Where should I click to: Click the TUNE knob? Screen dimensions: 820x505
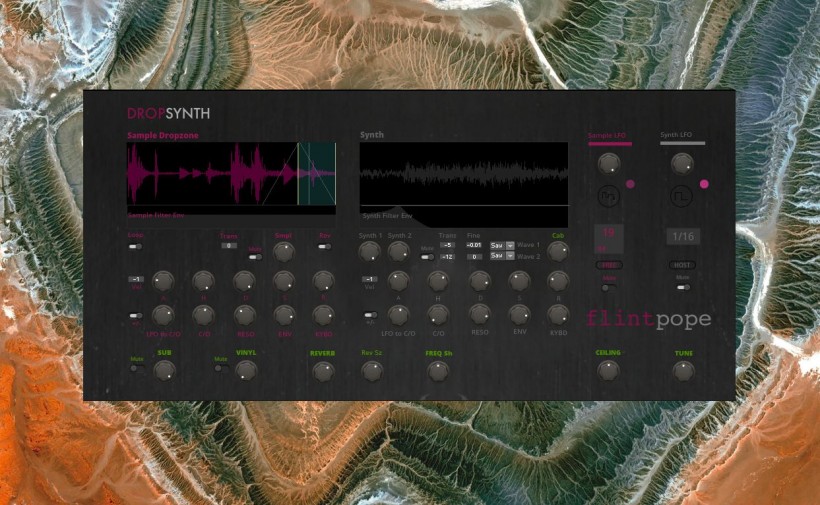point(683,370)
